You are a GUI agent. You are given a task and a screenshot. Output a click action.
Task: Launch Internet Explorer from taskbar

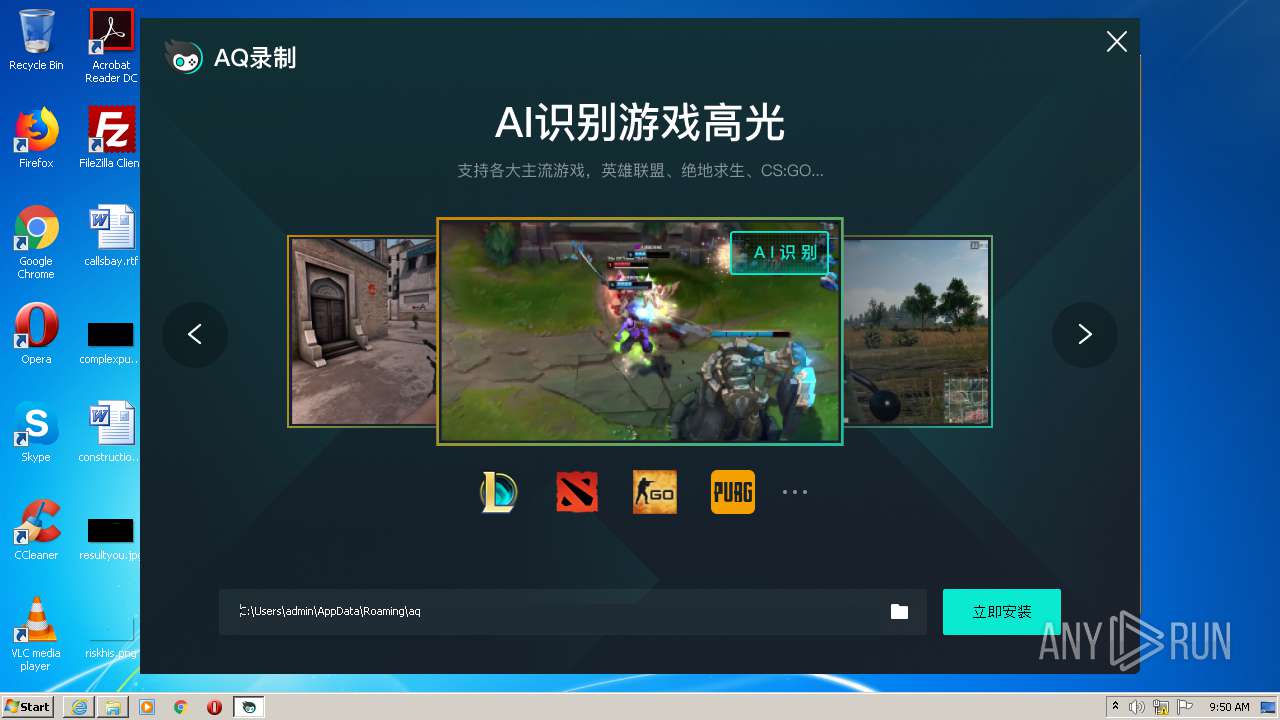click(79, 707)
